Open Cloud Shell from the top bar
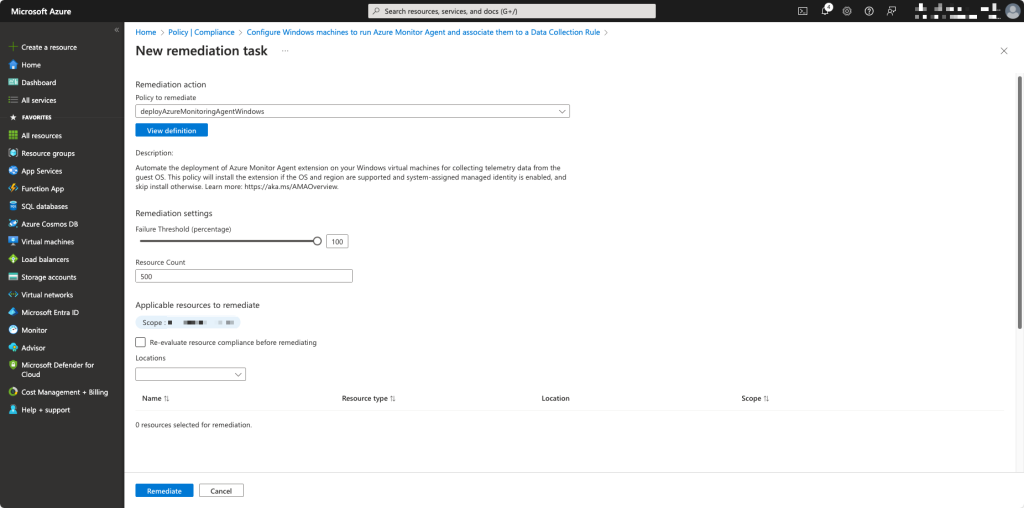 803,11
